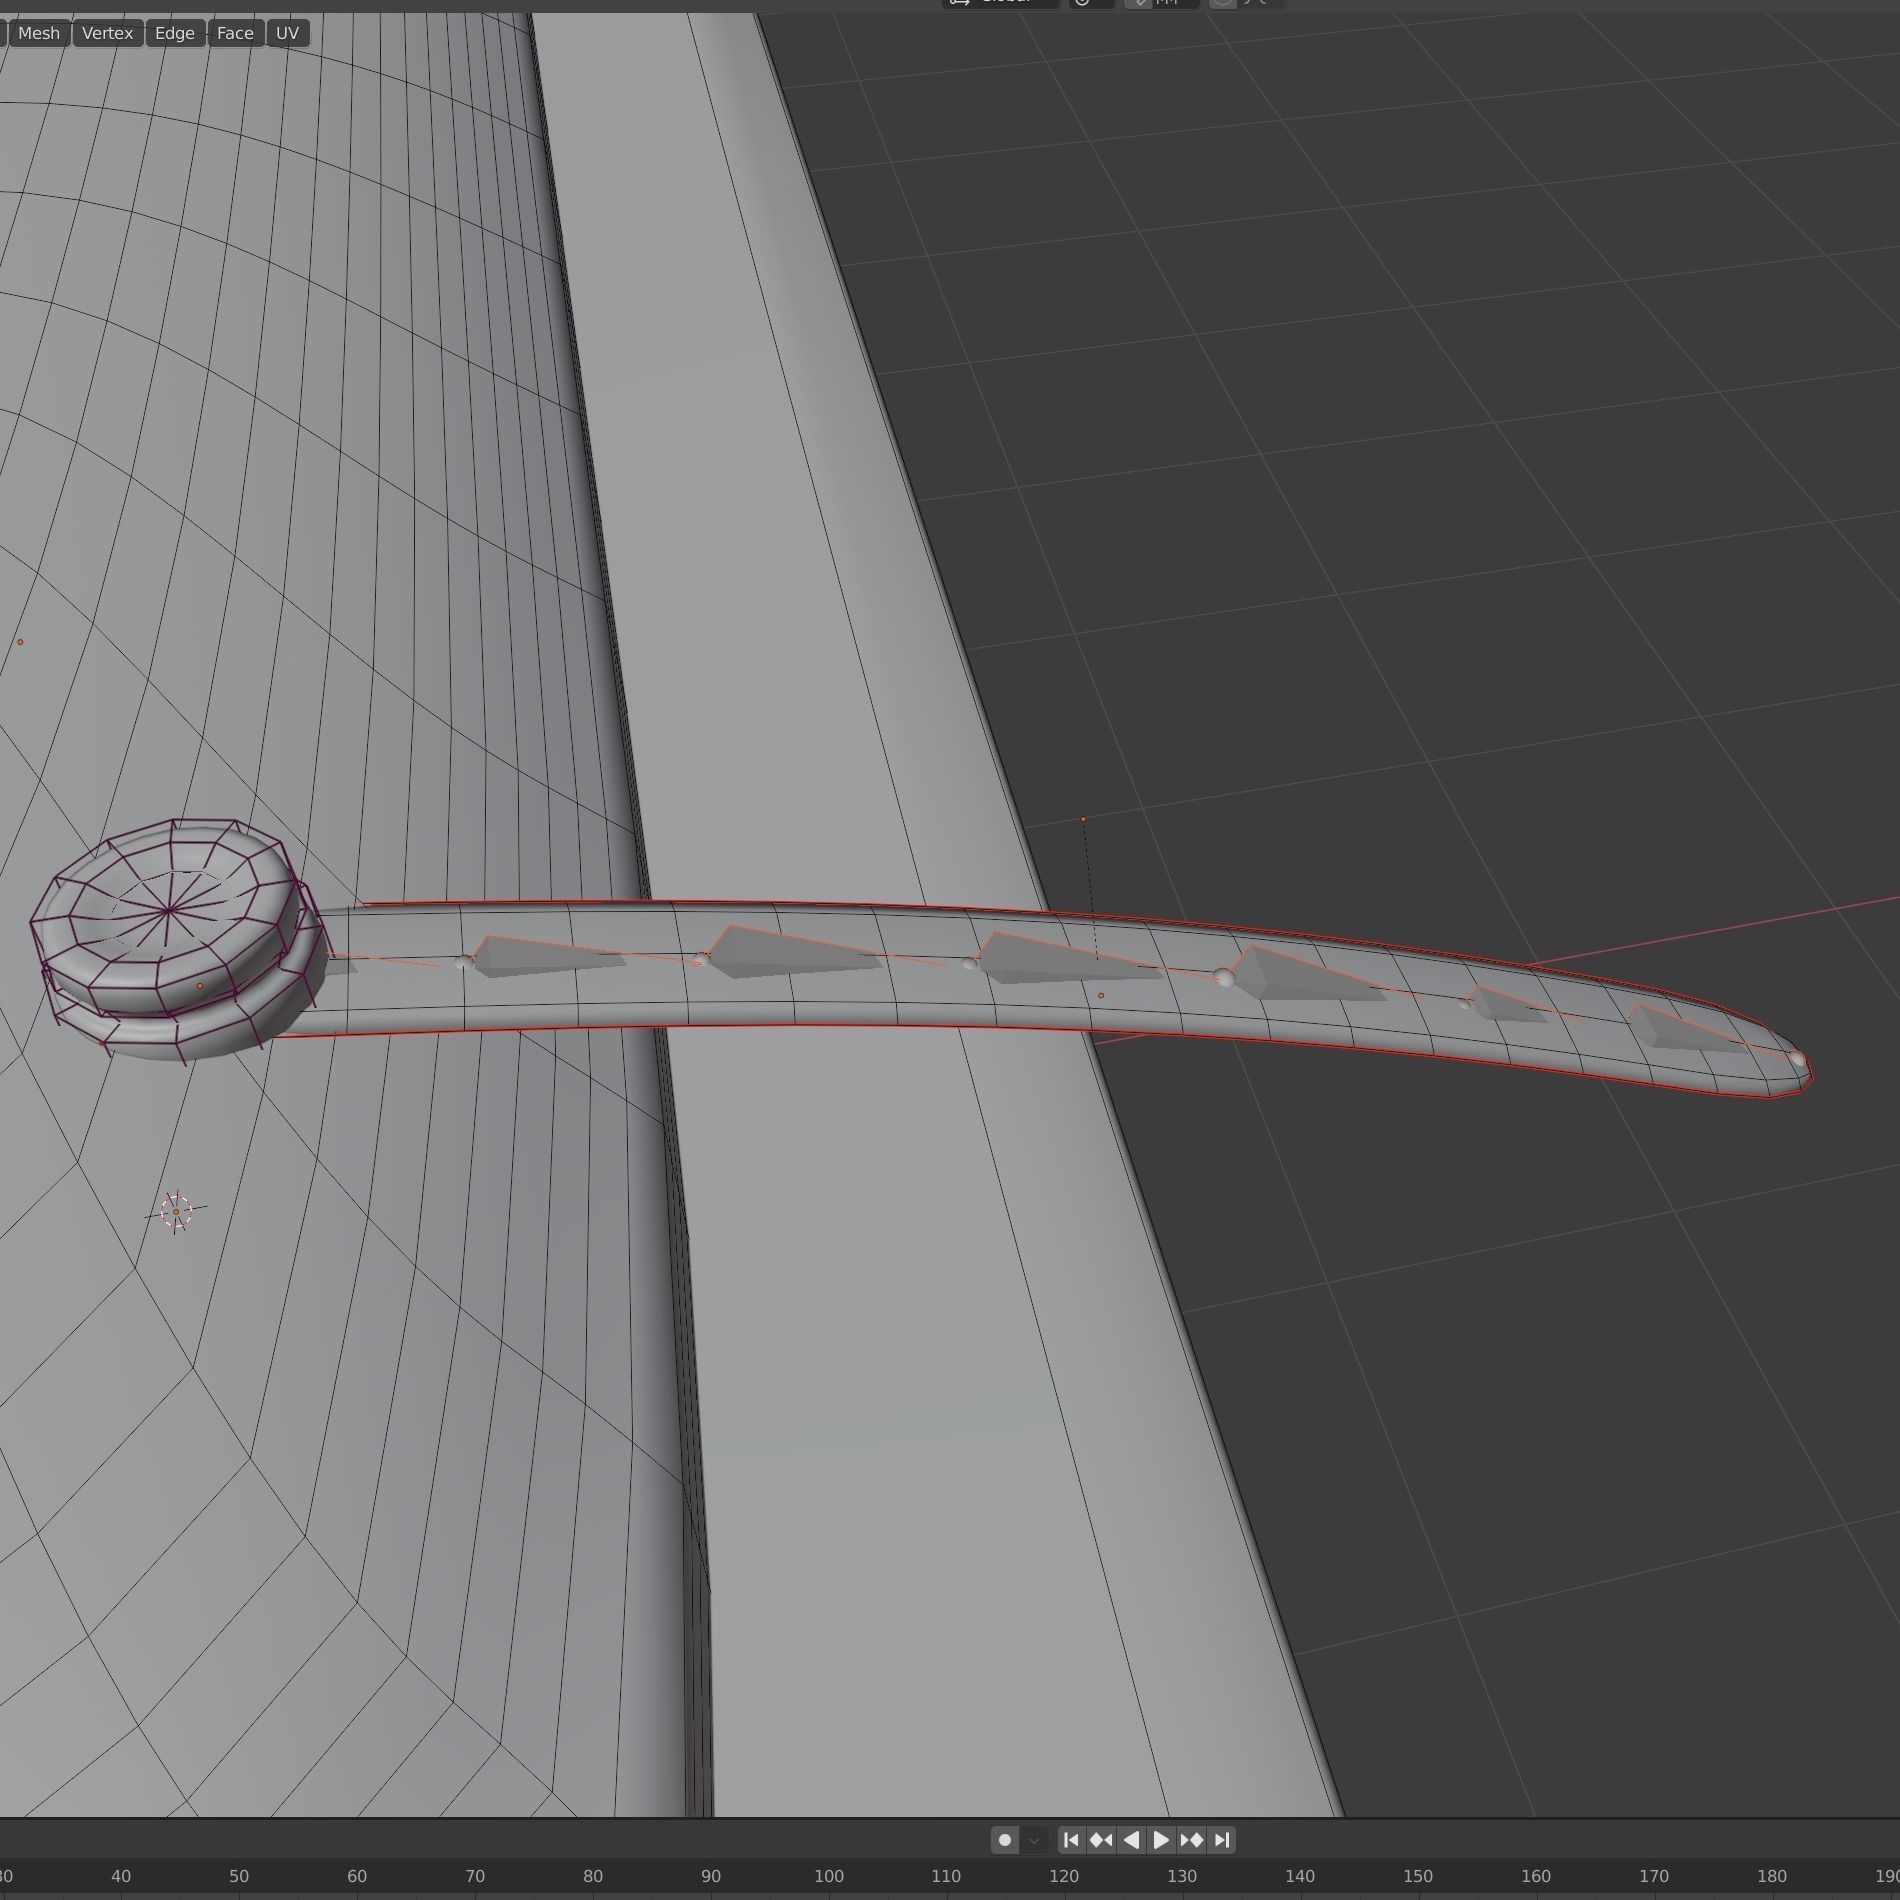The width and height of the screenshot is (1900, 1900).
Task: Jump to the previous keyframe
Action: [1101, 1839]
